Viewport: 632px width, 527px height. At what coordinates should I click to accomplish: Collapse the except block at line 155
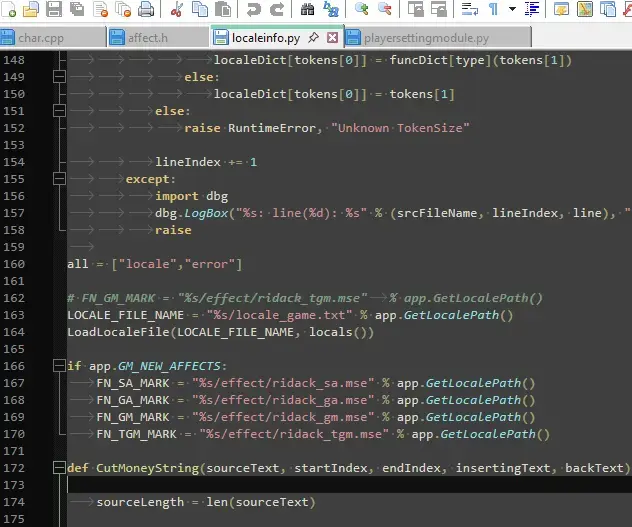point(59,179)
